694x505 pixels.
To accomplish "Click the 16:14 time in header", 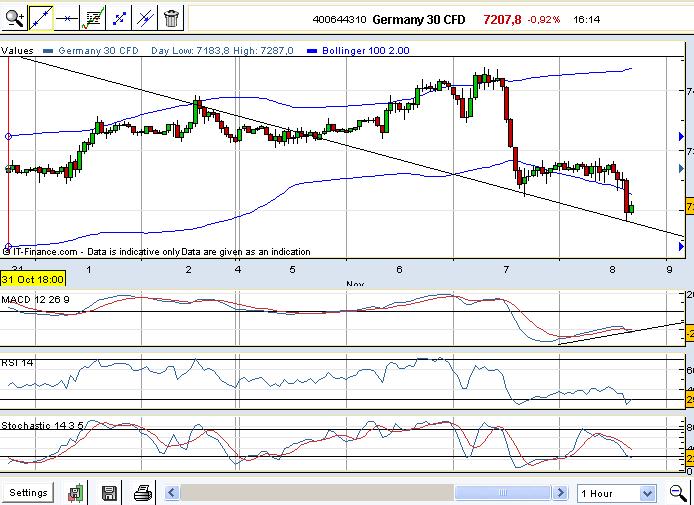I will 586,19.
